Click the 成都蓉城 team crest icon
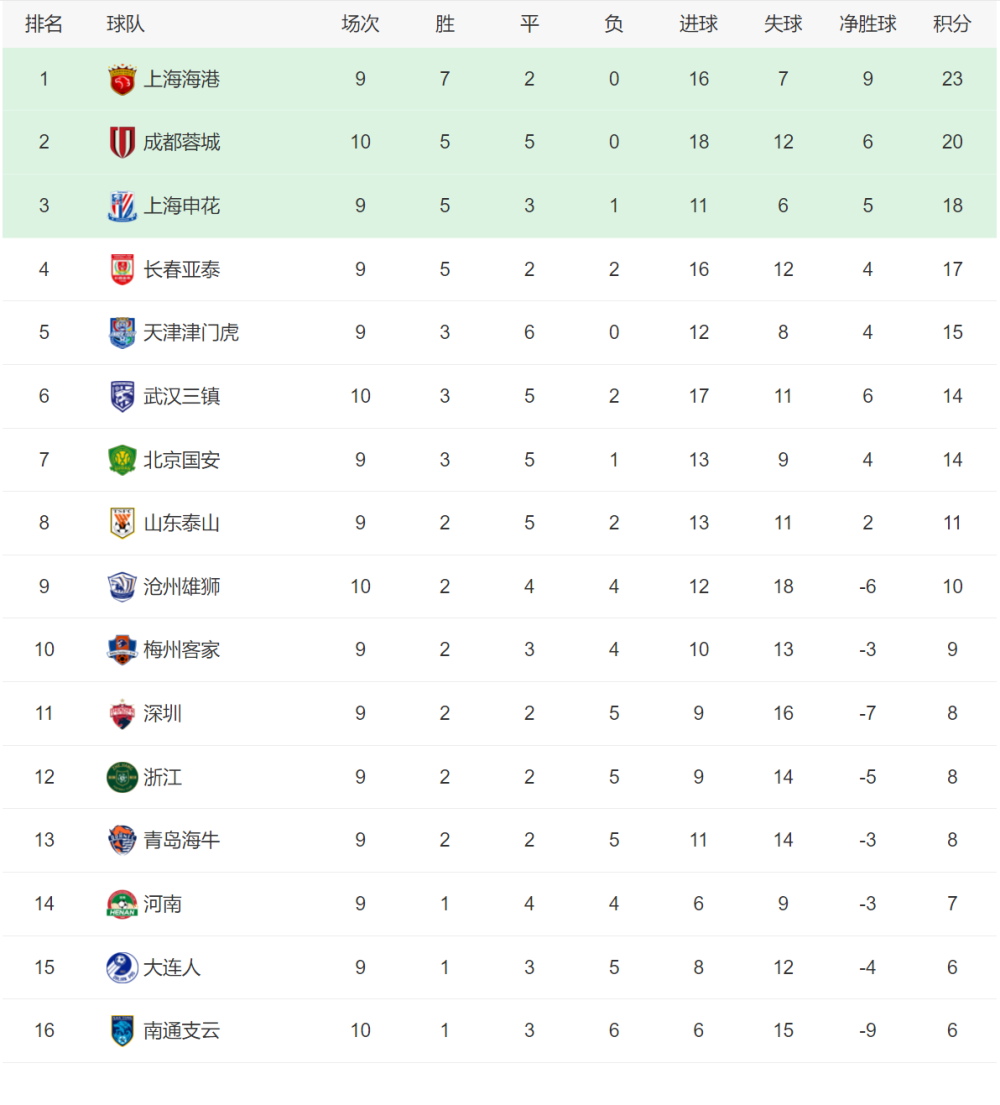The image size is (1000, 1105). pyautogui.click(x=122, y=142)
